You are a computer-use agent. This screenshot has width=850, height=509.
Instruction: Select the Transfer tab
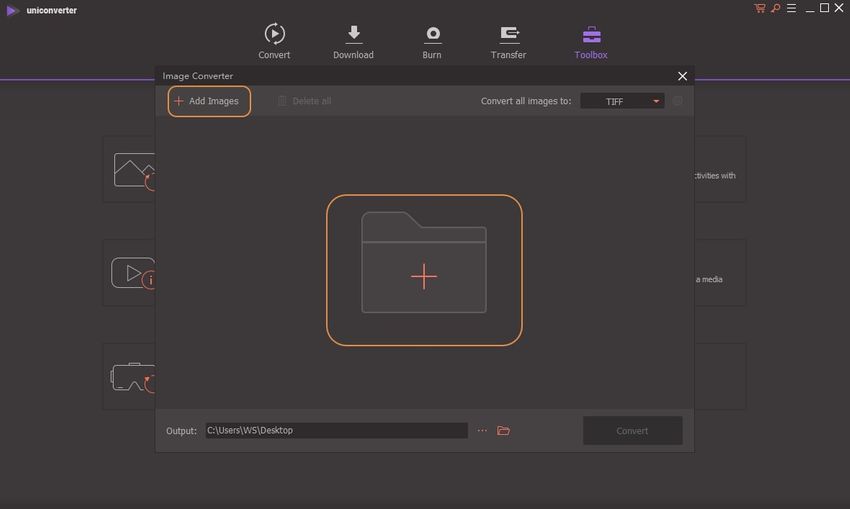(x=508, y=41)
